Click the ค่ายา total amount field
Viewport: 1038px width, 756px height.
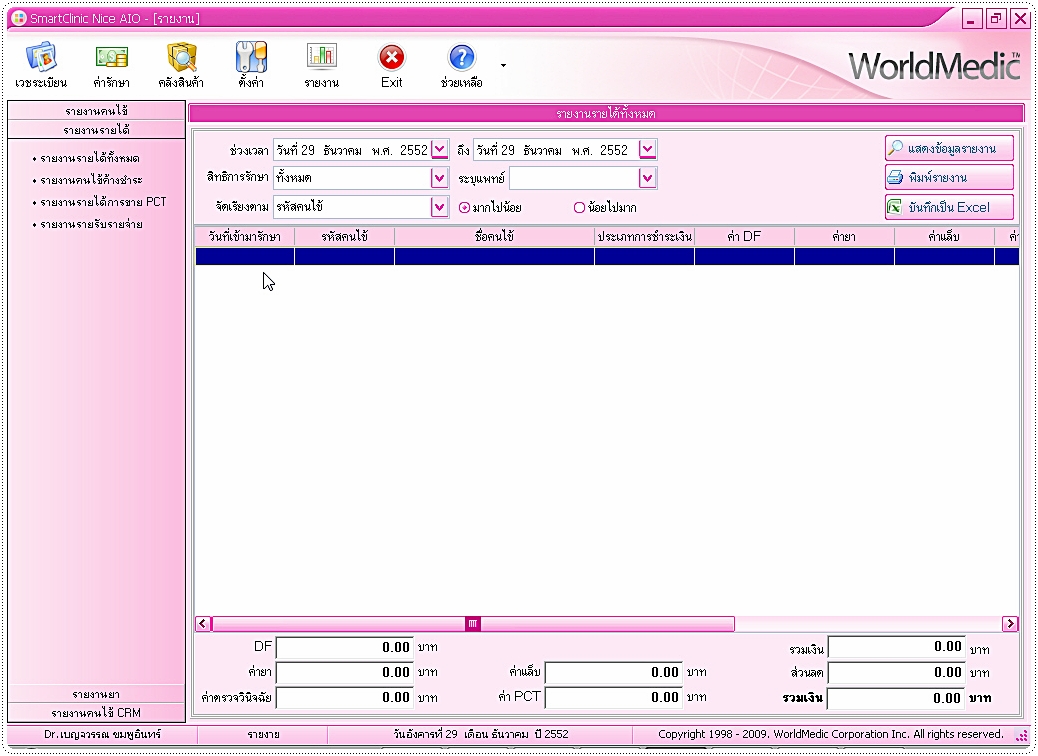click(345, 673)
